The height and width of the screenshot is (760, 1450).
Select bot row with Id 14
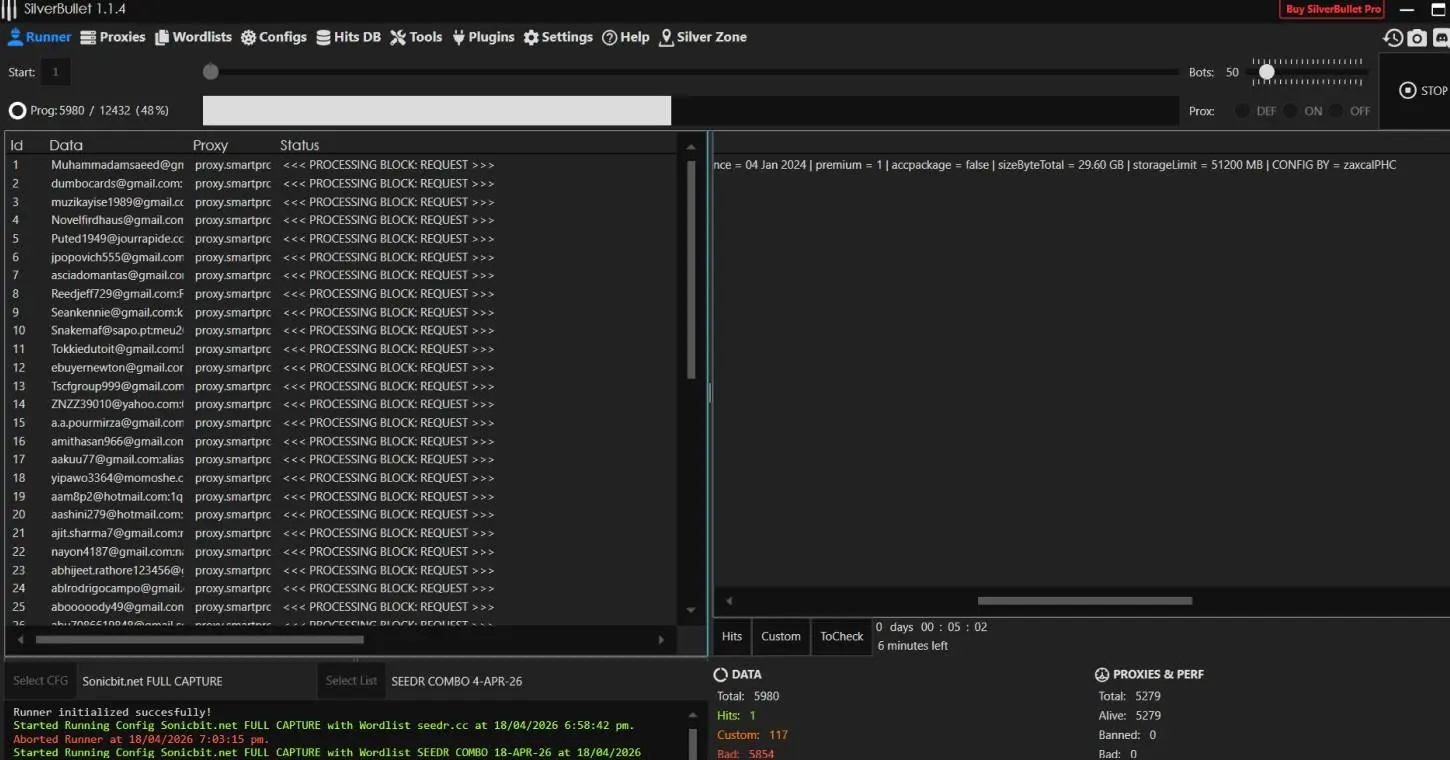(341, 404)
